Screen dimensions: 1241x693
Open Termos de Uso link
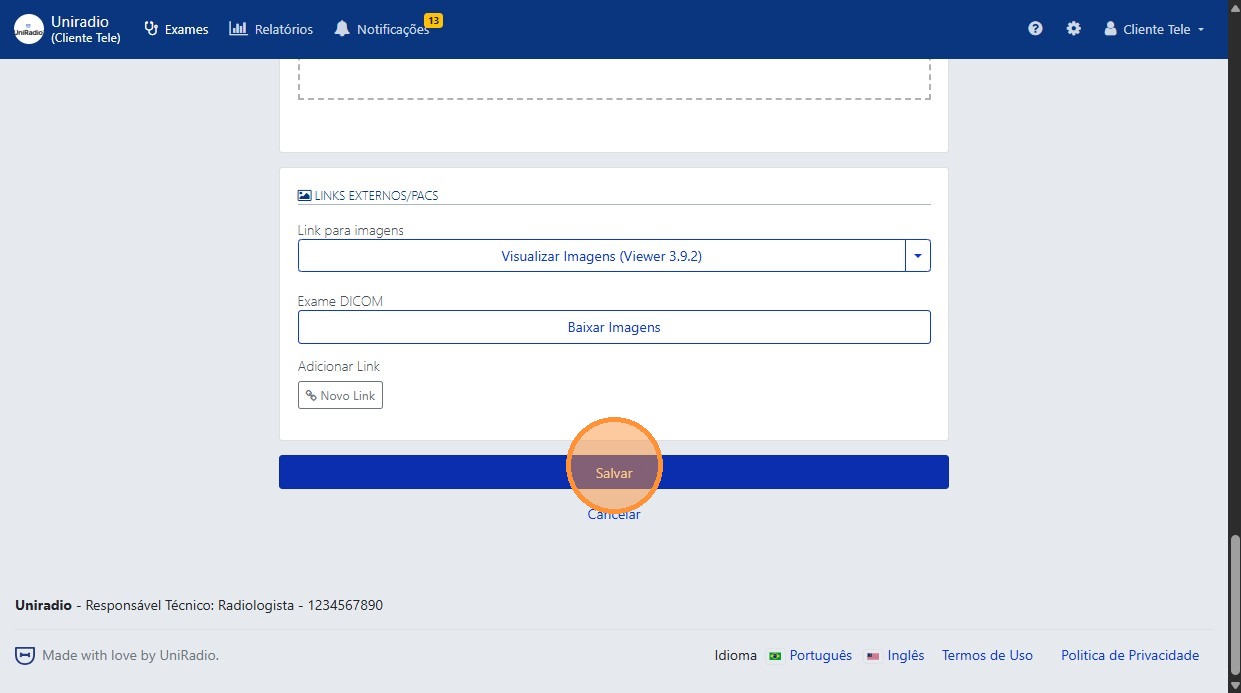[x=987, y=656]
